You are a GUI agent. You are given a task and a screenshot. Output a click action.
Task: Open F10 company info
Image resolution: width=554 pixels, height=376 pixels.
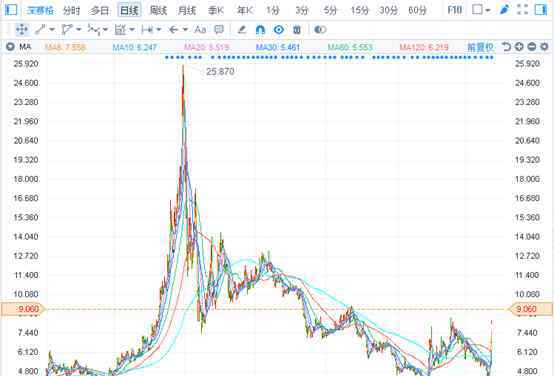[x=454, y=10]
